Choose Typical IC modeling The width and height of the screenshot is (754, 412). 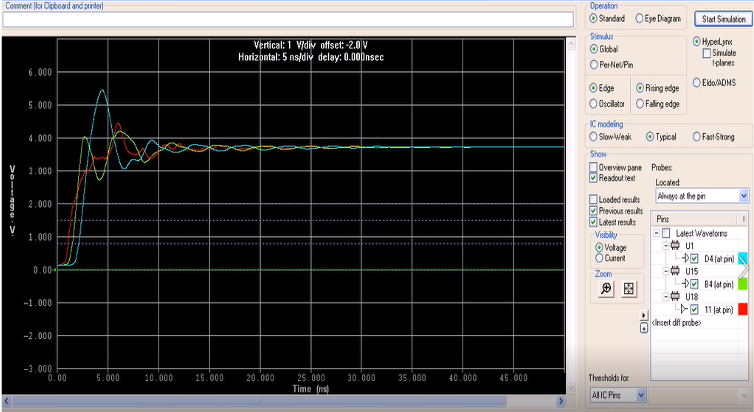(650, 137)
